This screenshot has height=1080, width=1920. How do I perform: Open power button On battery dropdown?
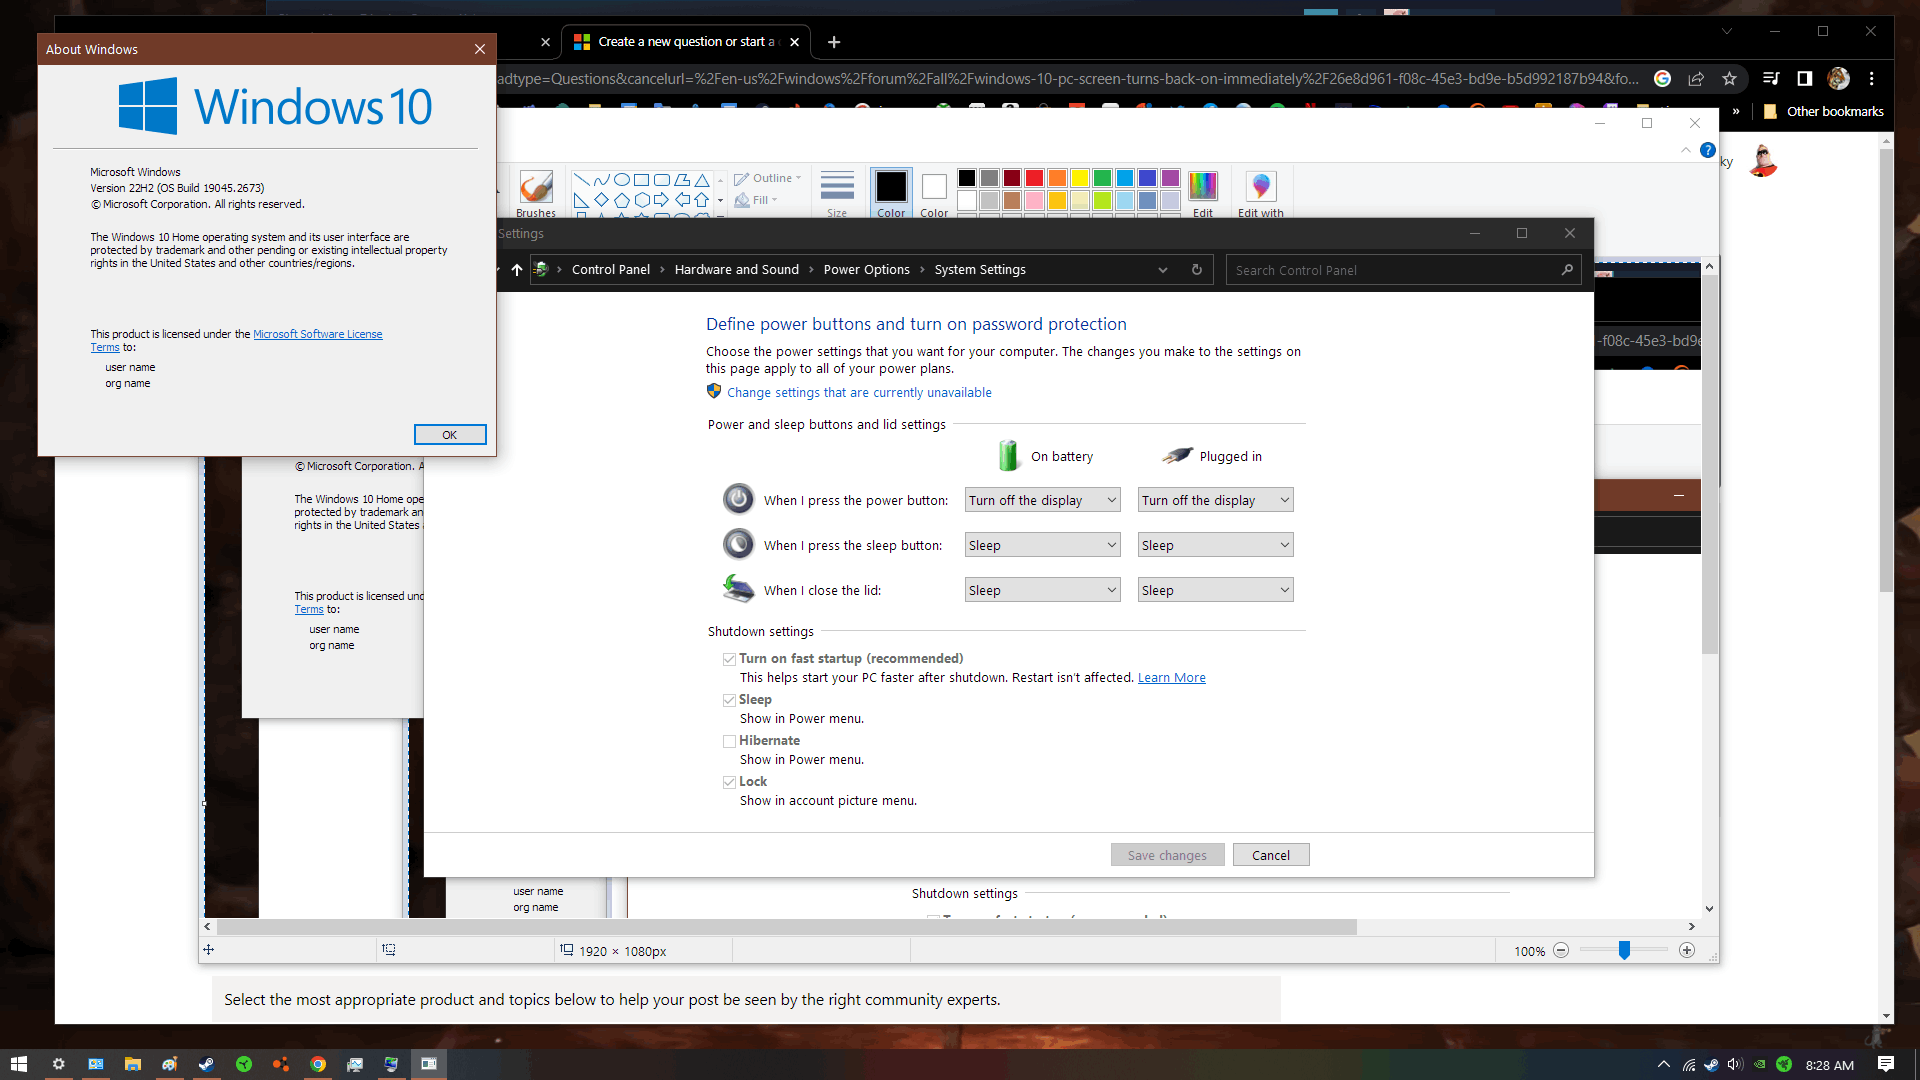click(x=1042, y=500)
